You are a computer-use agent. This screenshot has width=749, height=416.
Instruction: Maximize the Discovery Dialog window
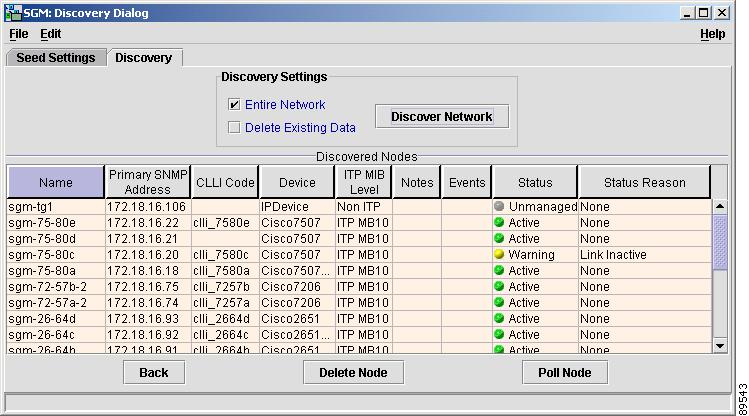click(x=704, y=13)
